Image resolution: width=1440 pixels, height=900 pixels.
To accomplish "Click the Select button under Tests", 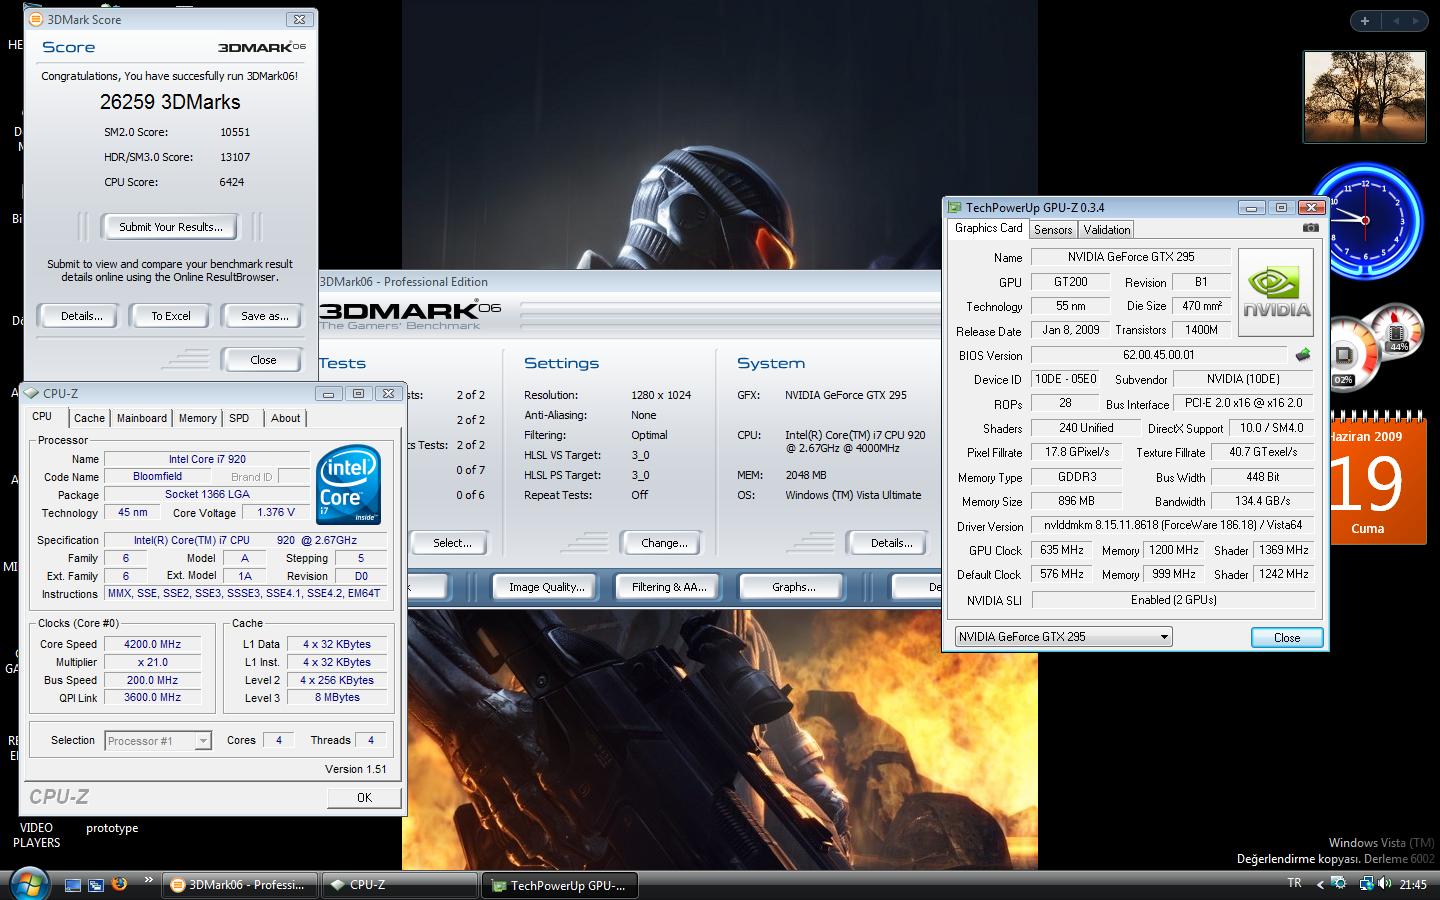I will (451, 543).
